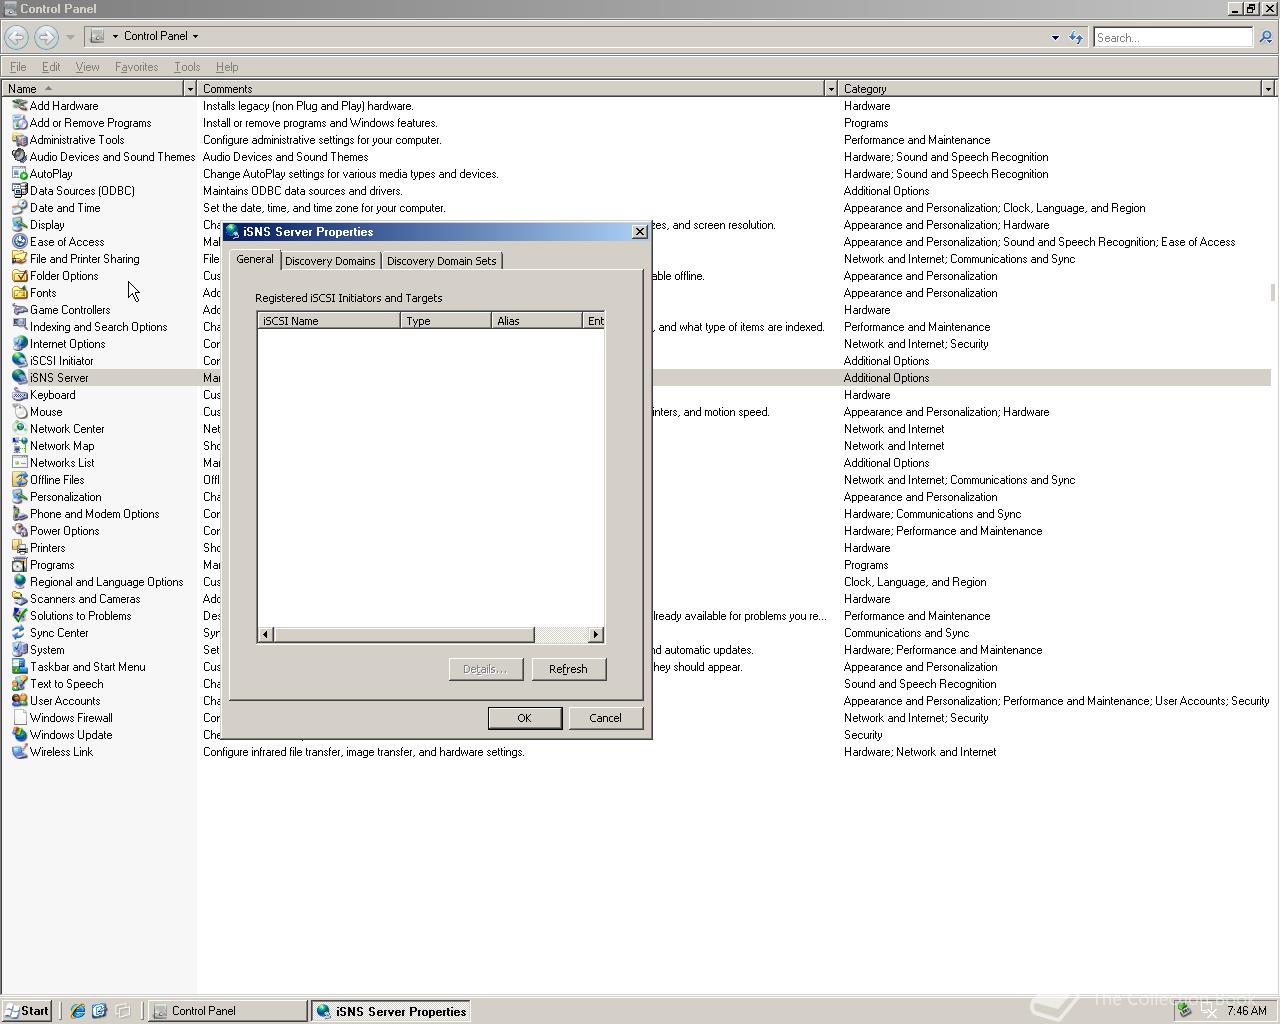The image size is (1280, 1024).
Task: Open the Start menu
Action: pos(26,1011)
